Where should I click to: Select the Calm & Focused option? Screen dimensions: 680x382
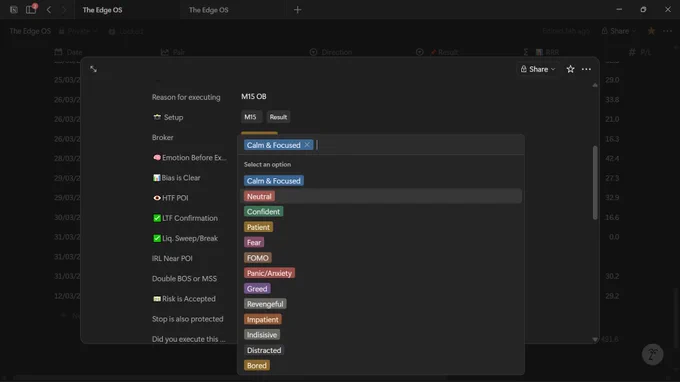pyautogui.click(x=274, y=181)
